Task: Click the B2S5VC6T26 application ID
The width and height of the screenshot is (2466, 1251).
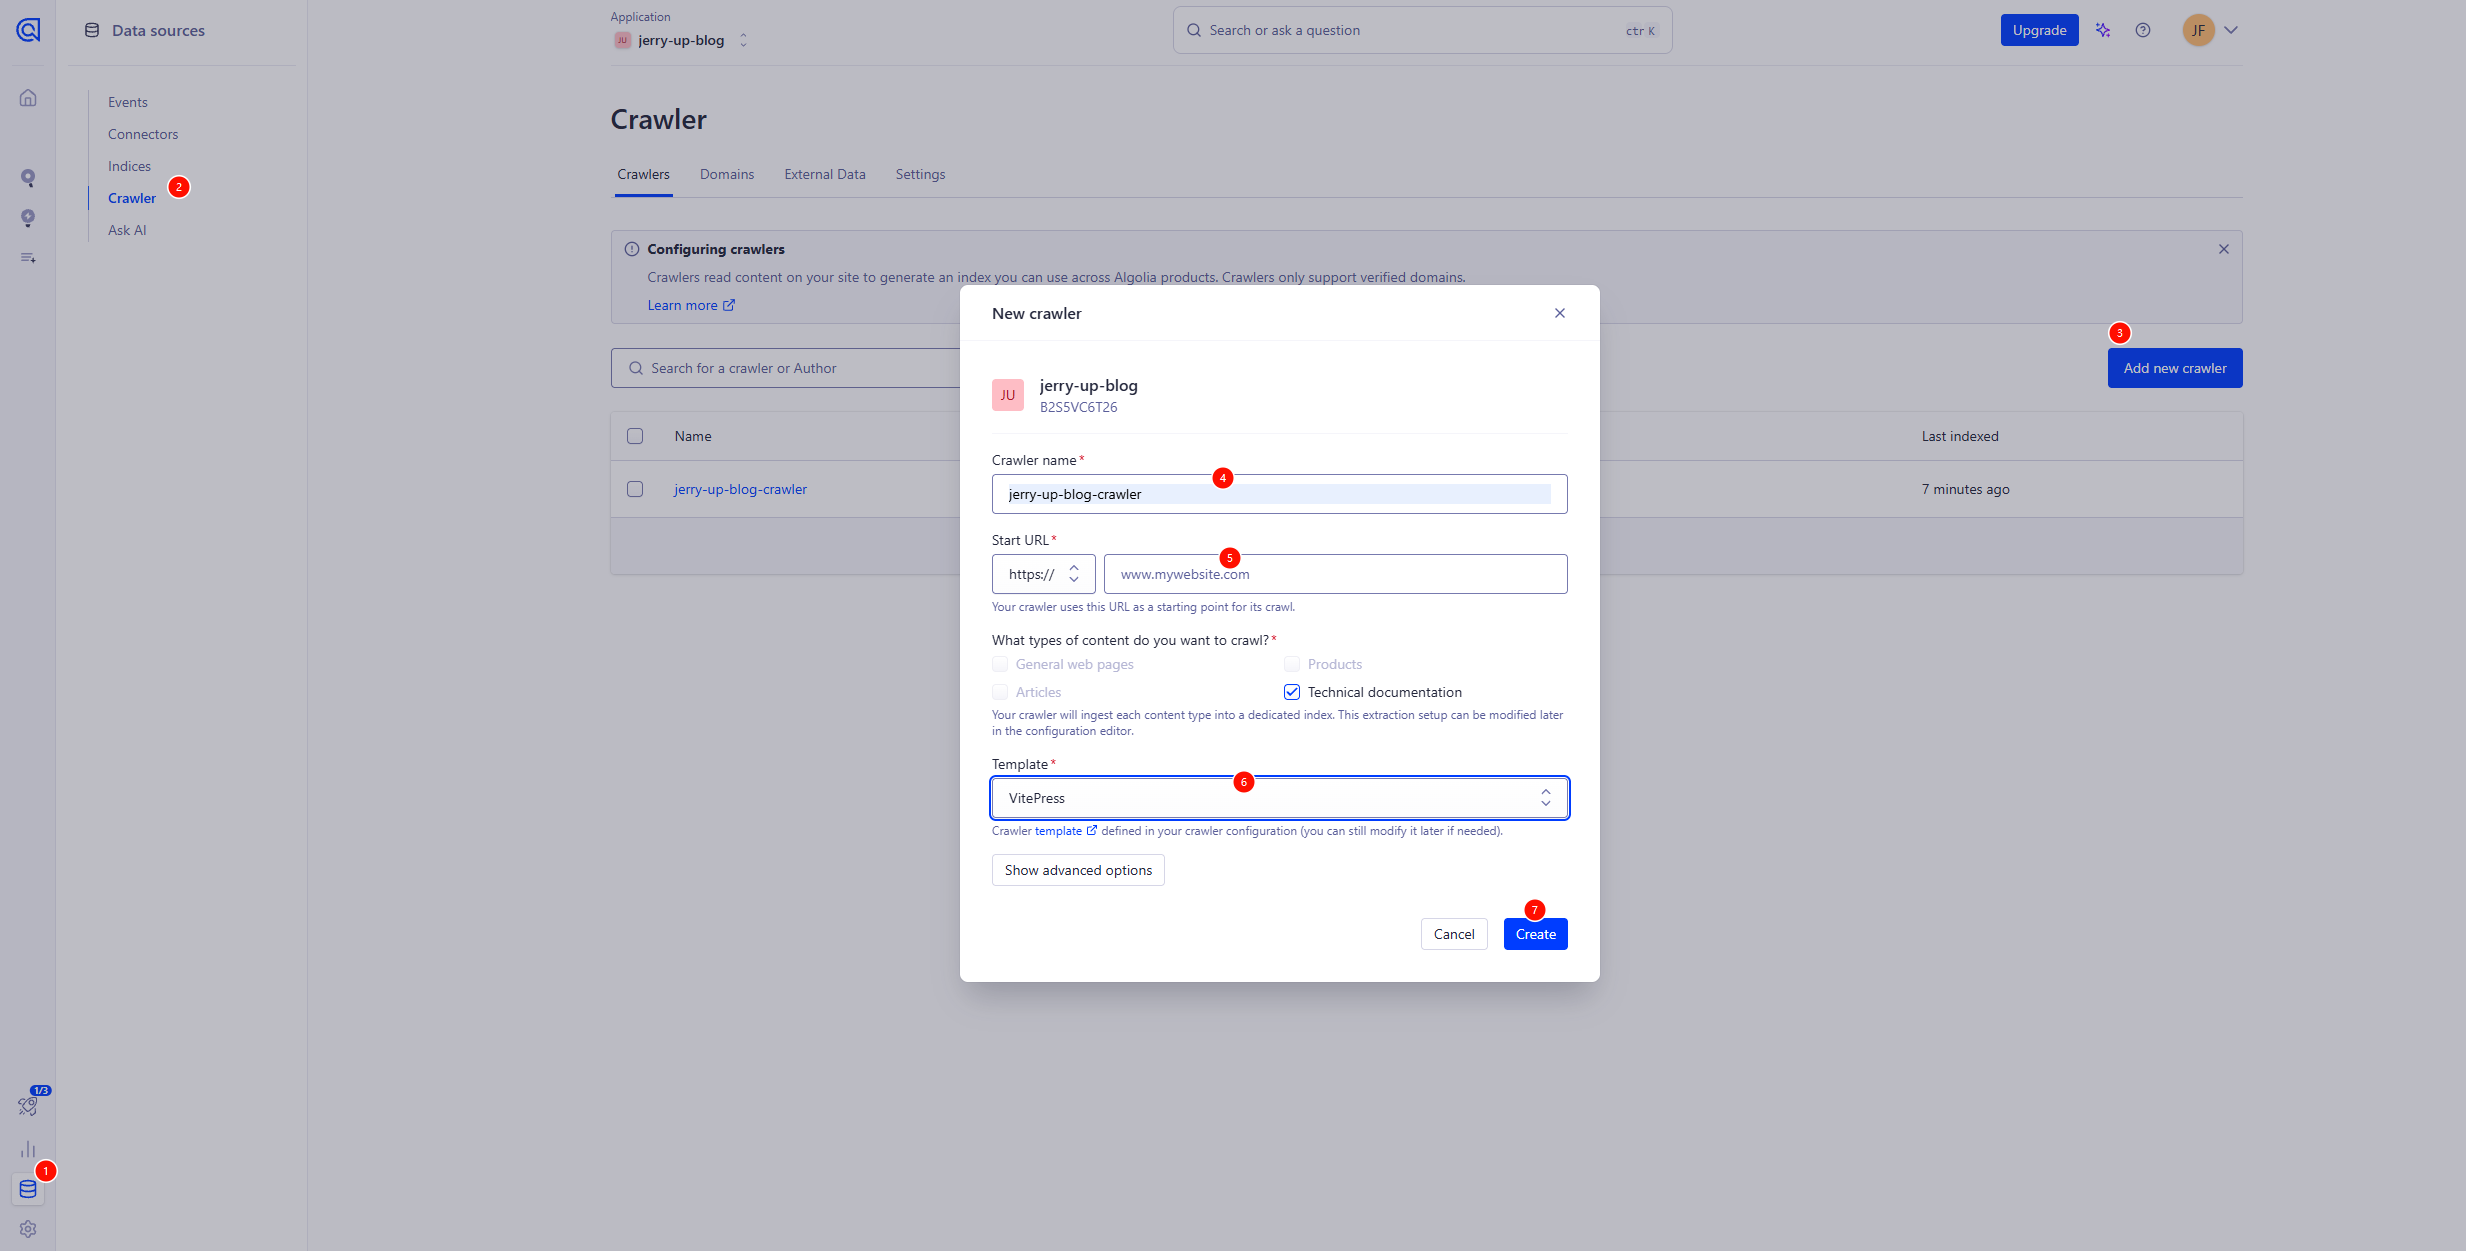Action: coord(1078,407)
